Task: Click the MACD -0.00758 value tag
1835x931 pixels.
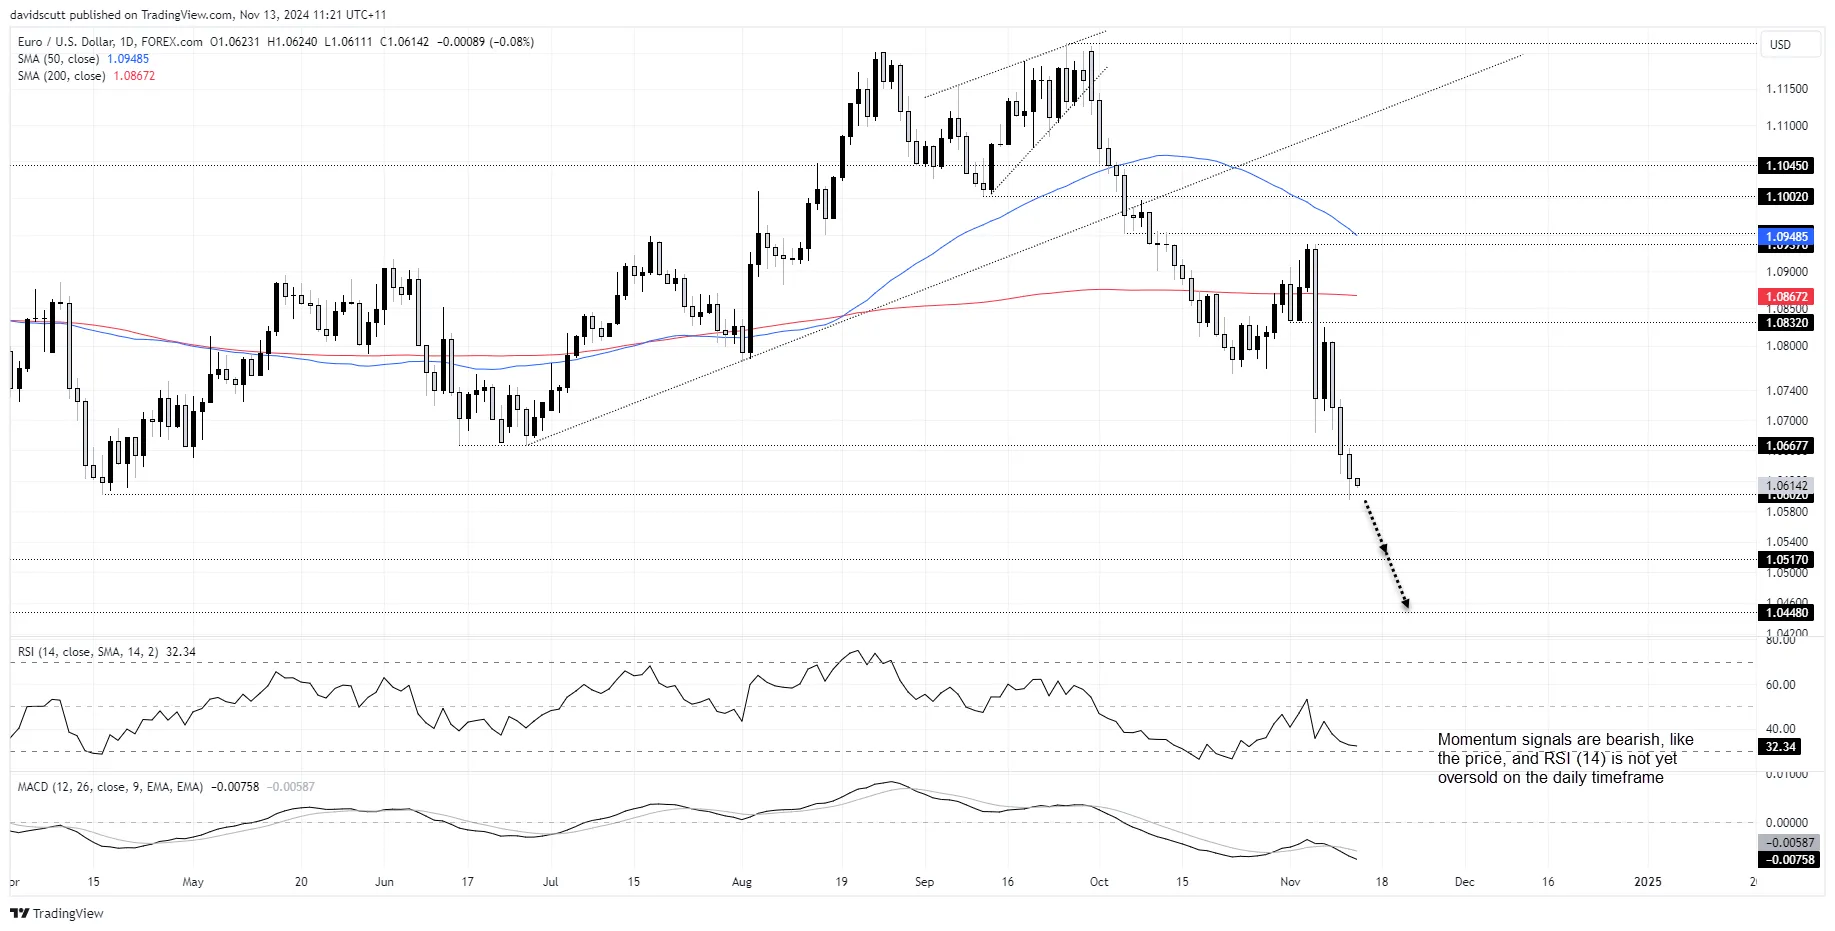Action: pyautogui.click(x=1789, y=860)
